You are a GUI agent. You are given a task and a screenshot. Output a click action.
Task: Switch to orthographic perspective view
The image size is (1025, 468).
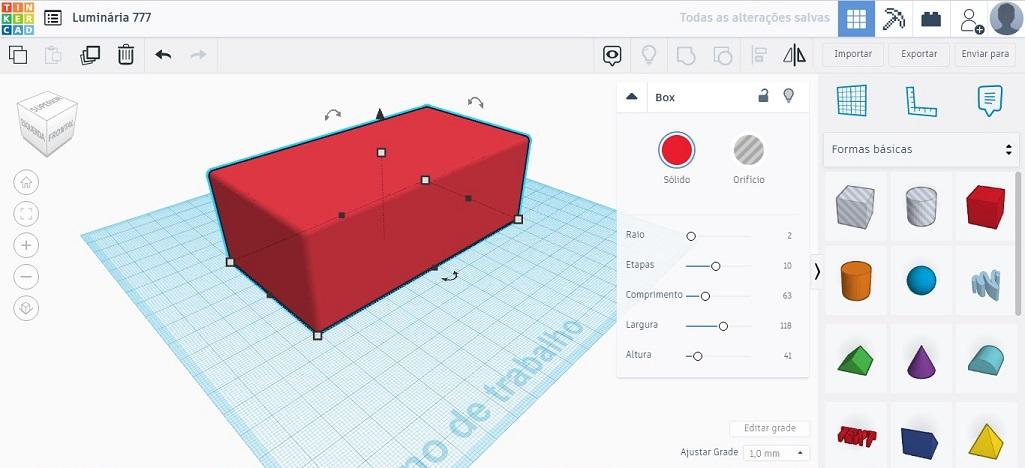click(26, 308)
